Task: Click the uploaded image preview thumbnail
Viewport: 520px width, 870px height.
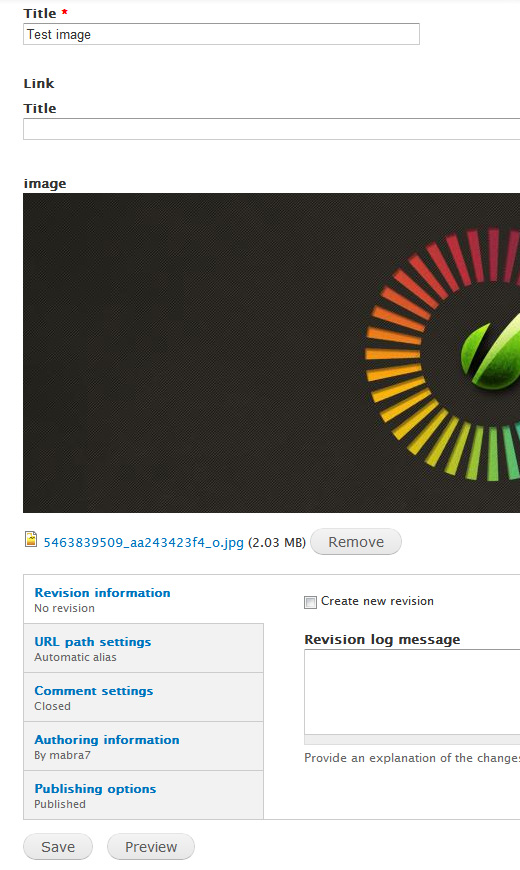Action: [x=271, y=353]
